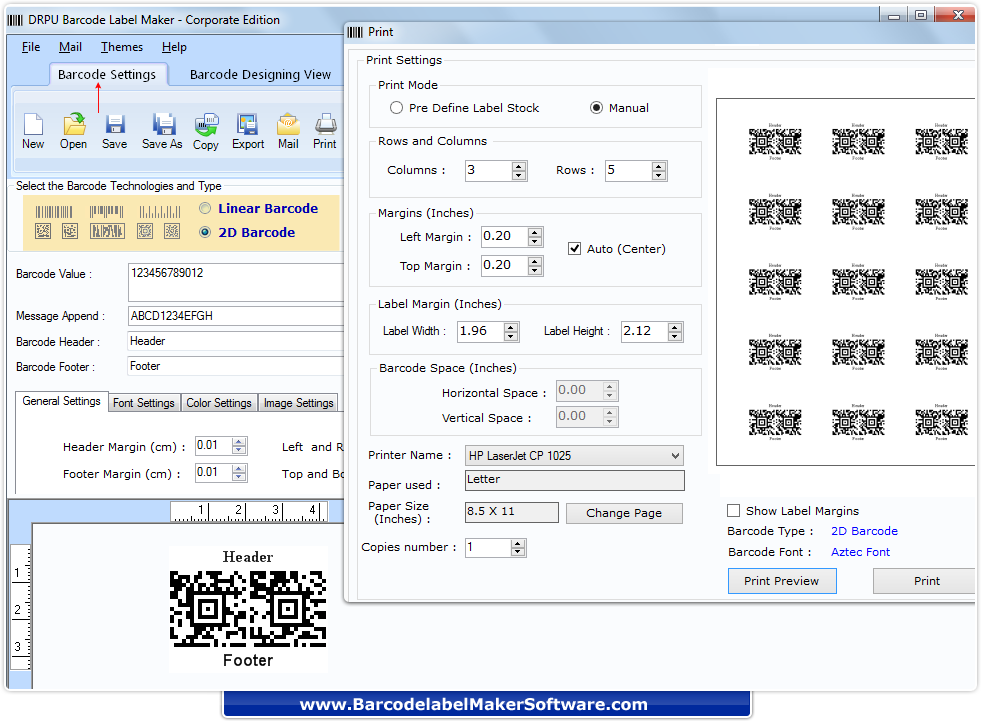Click the Mail toolbar icon
Image resolution: width=981 pixels, height=721 pixels.
288,131
